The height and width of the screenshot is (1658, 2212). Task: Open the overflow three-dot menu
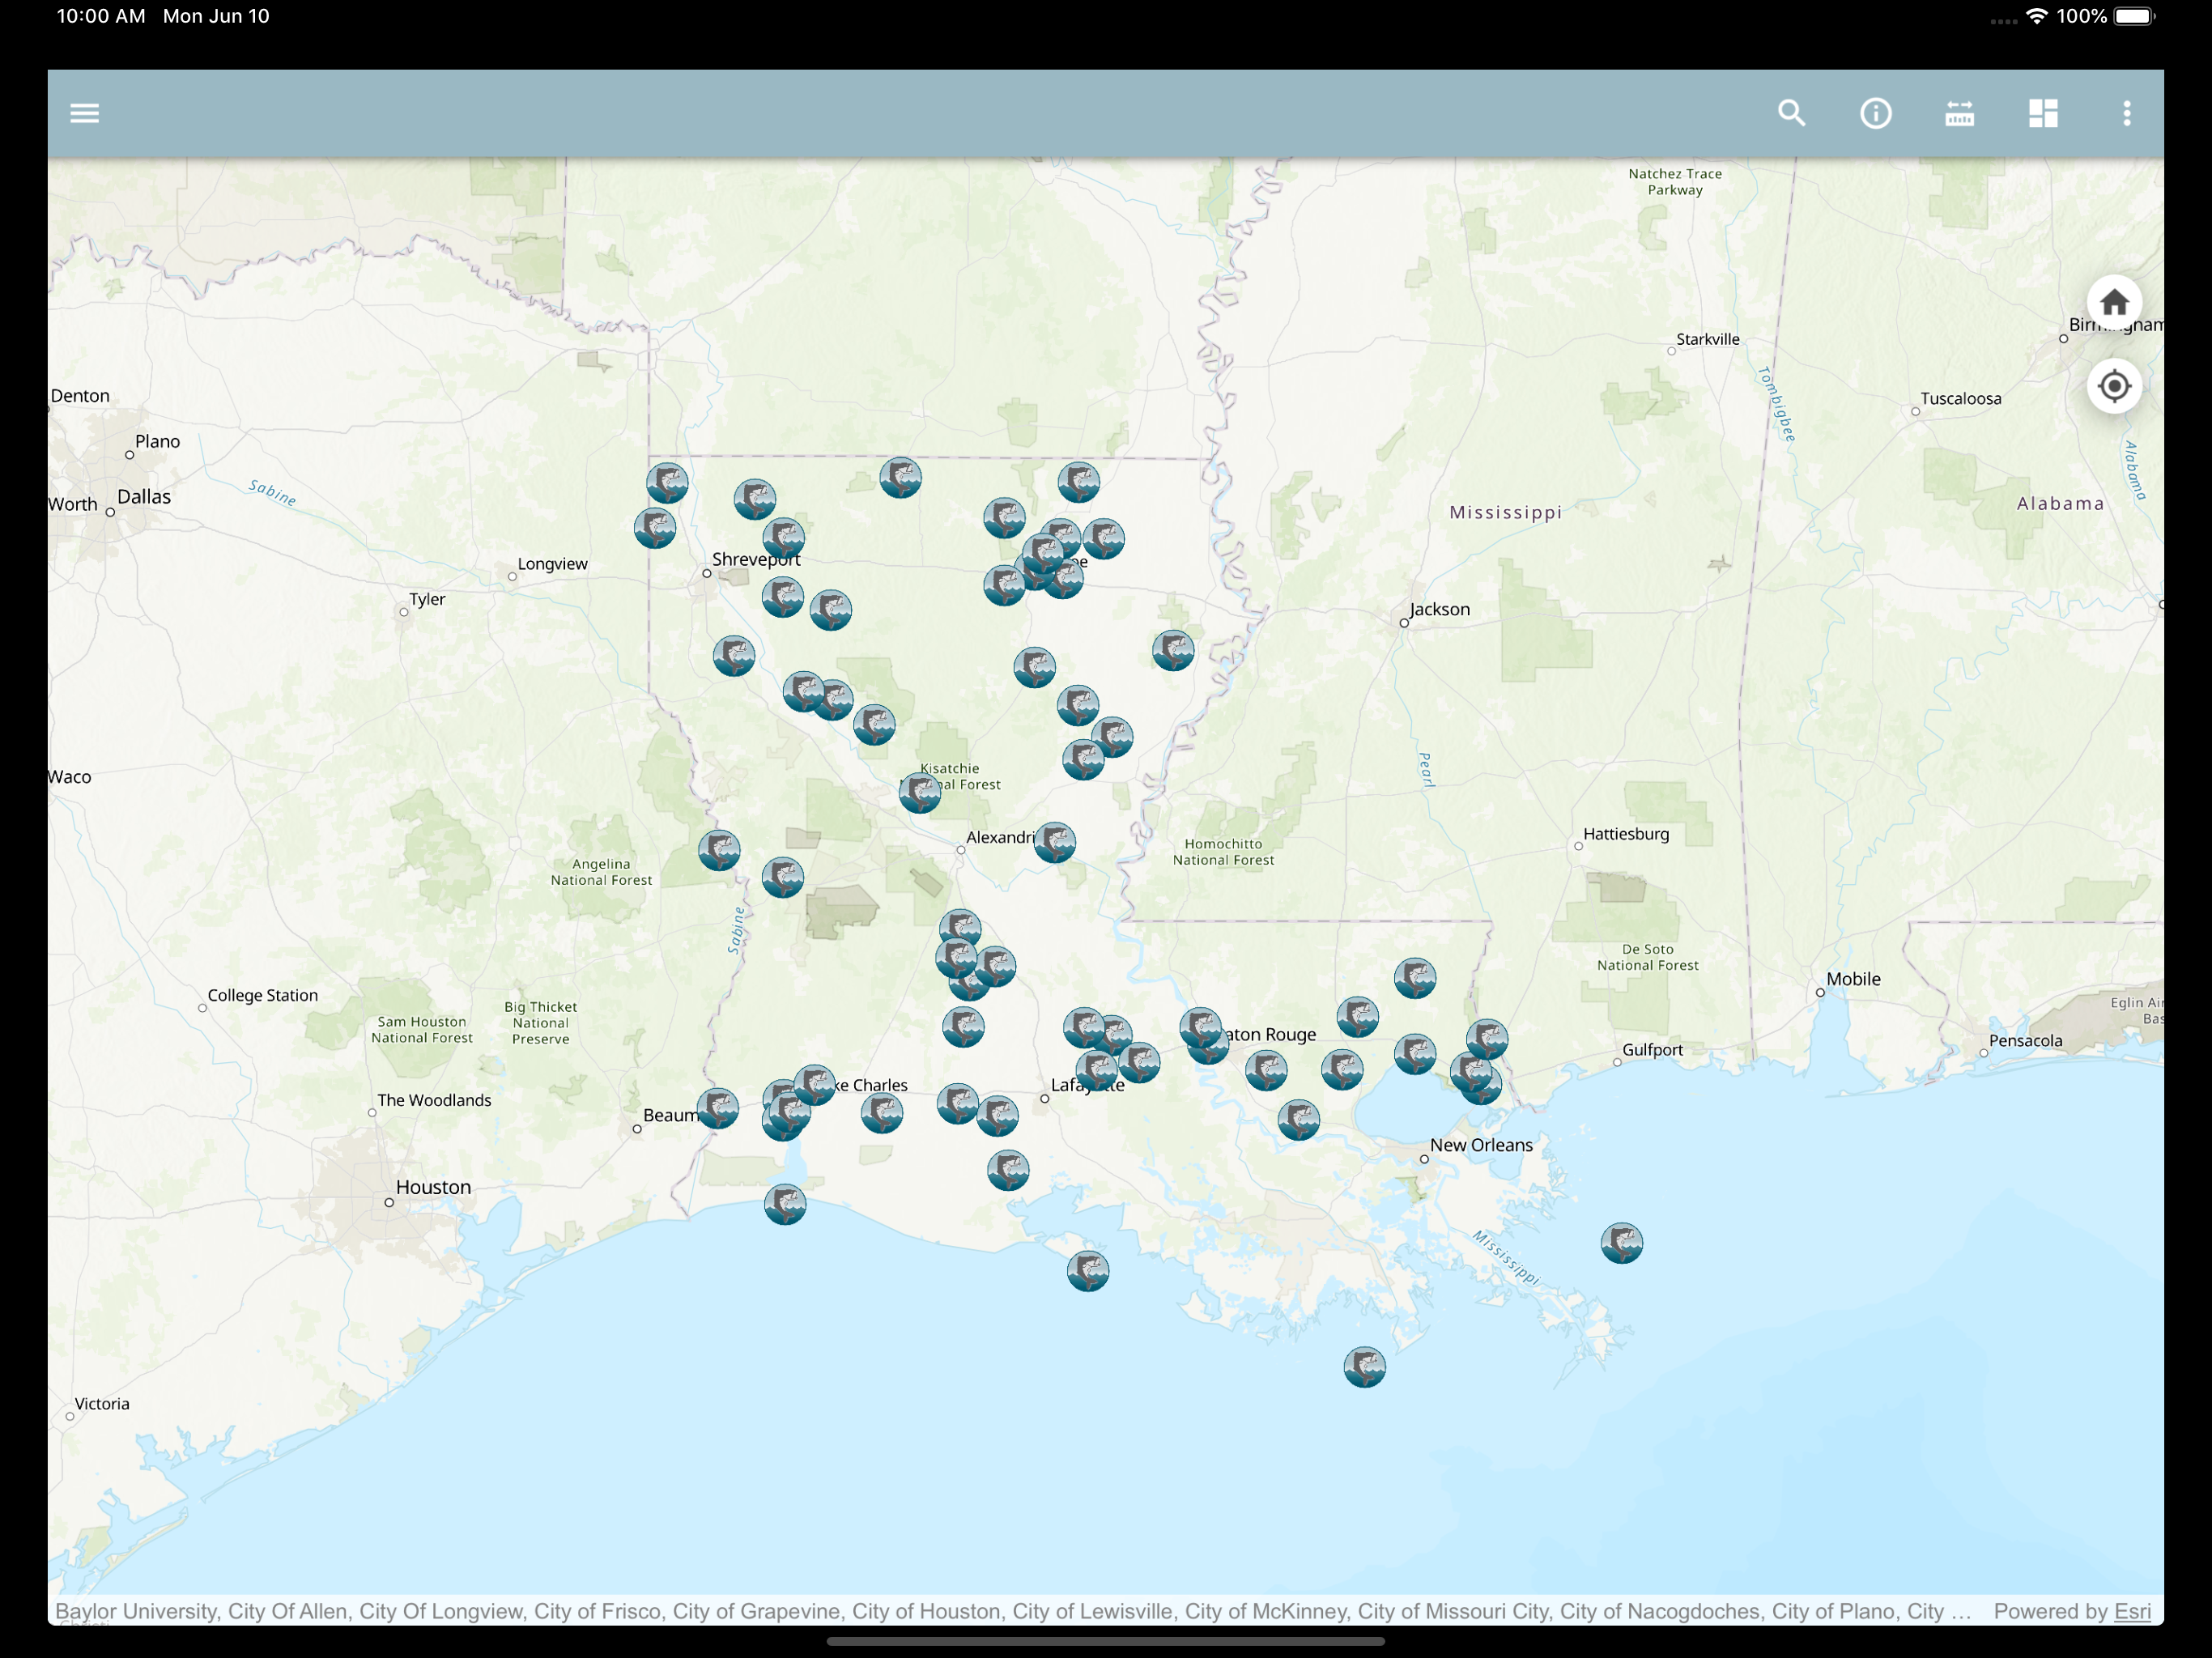tap(2127, 113)
